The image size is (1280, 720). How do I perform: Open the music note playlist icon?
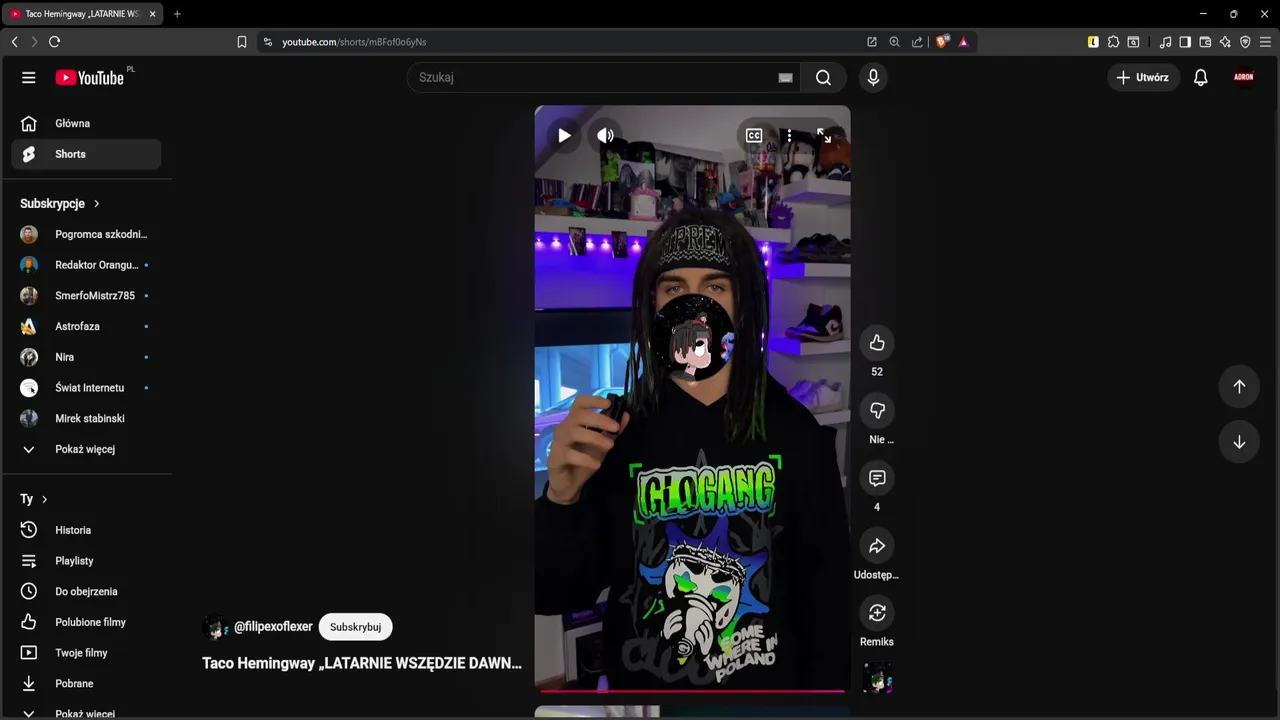pos(1165,42)
